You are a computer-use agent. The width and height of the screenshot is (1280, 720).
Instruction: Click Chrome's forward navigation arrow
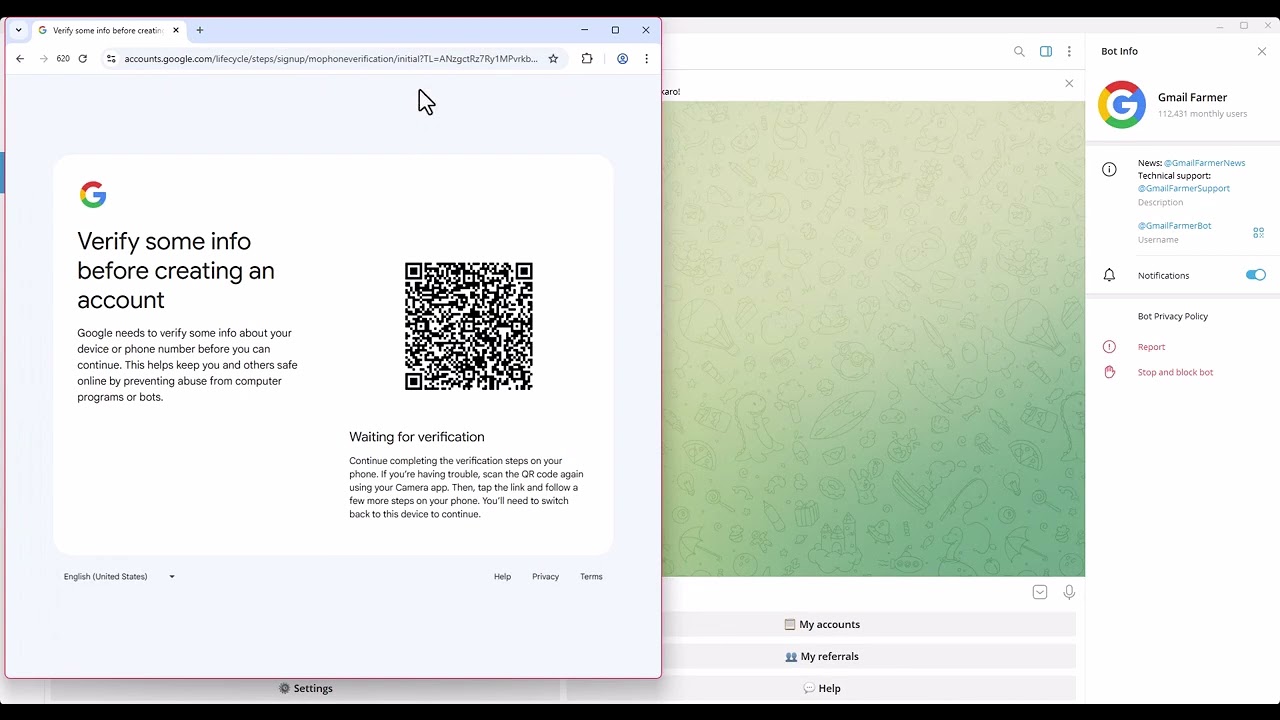click(43, 59)
